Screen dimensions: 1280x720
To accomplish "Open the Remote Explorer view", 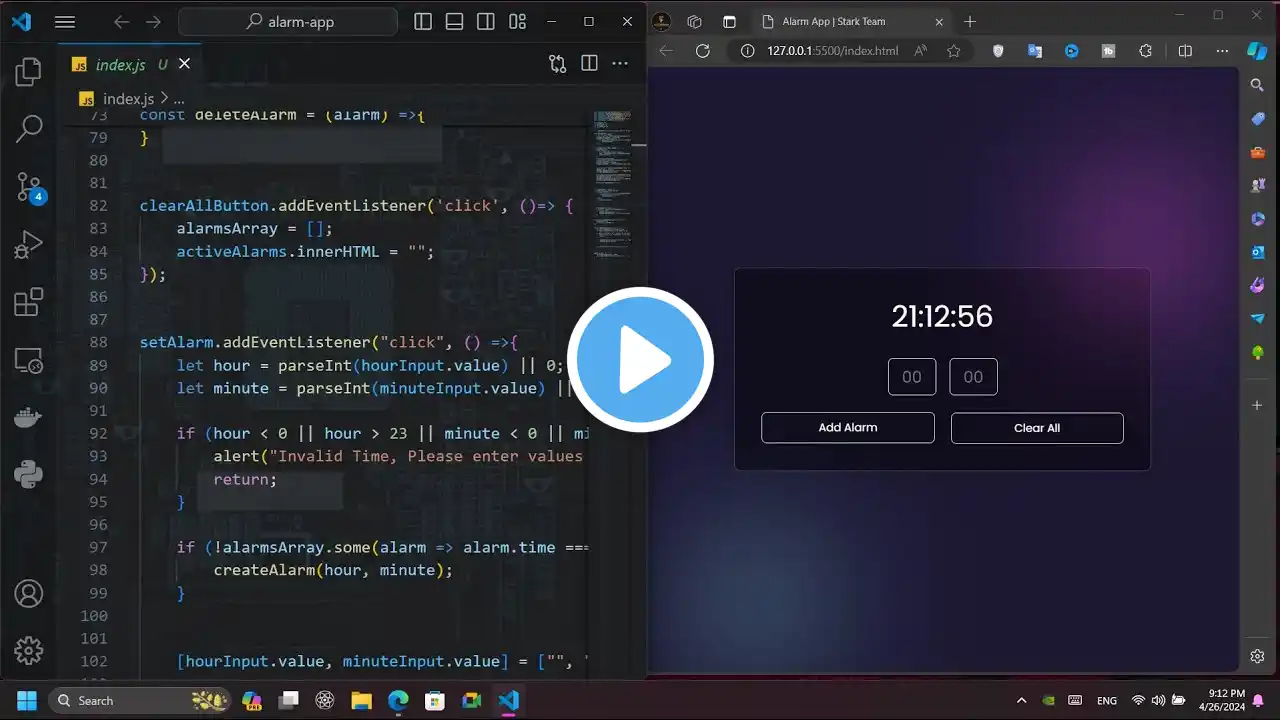I will click(29, 360).
